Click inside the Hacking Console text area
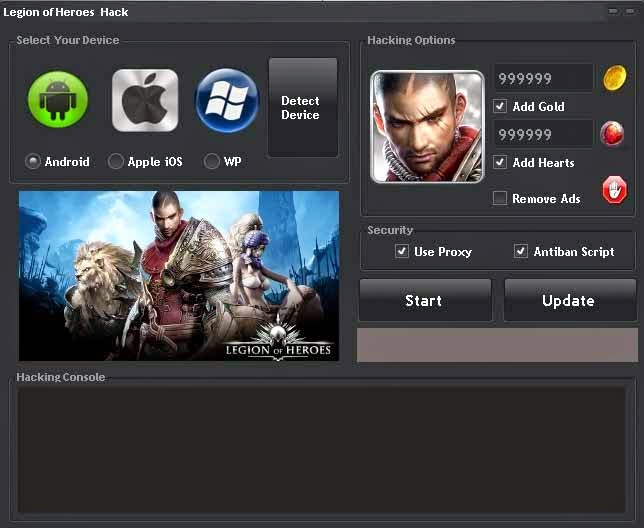Screen dimensions: 644x528 (322, 449)
